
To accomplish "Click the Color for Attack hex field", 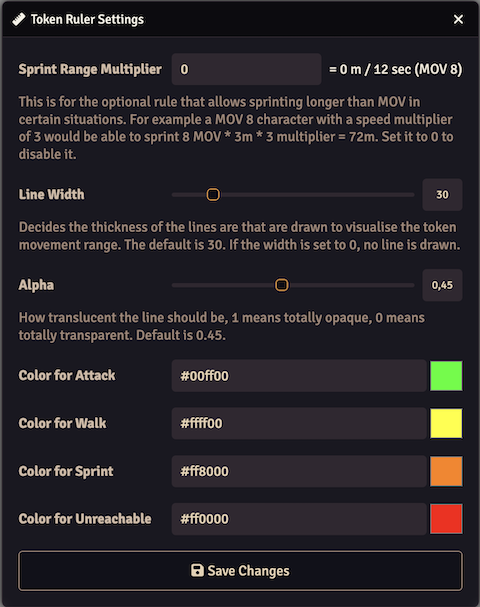I will (x=299, y=376).
